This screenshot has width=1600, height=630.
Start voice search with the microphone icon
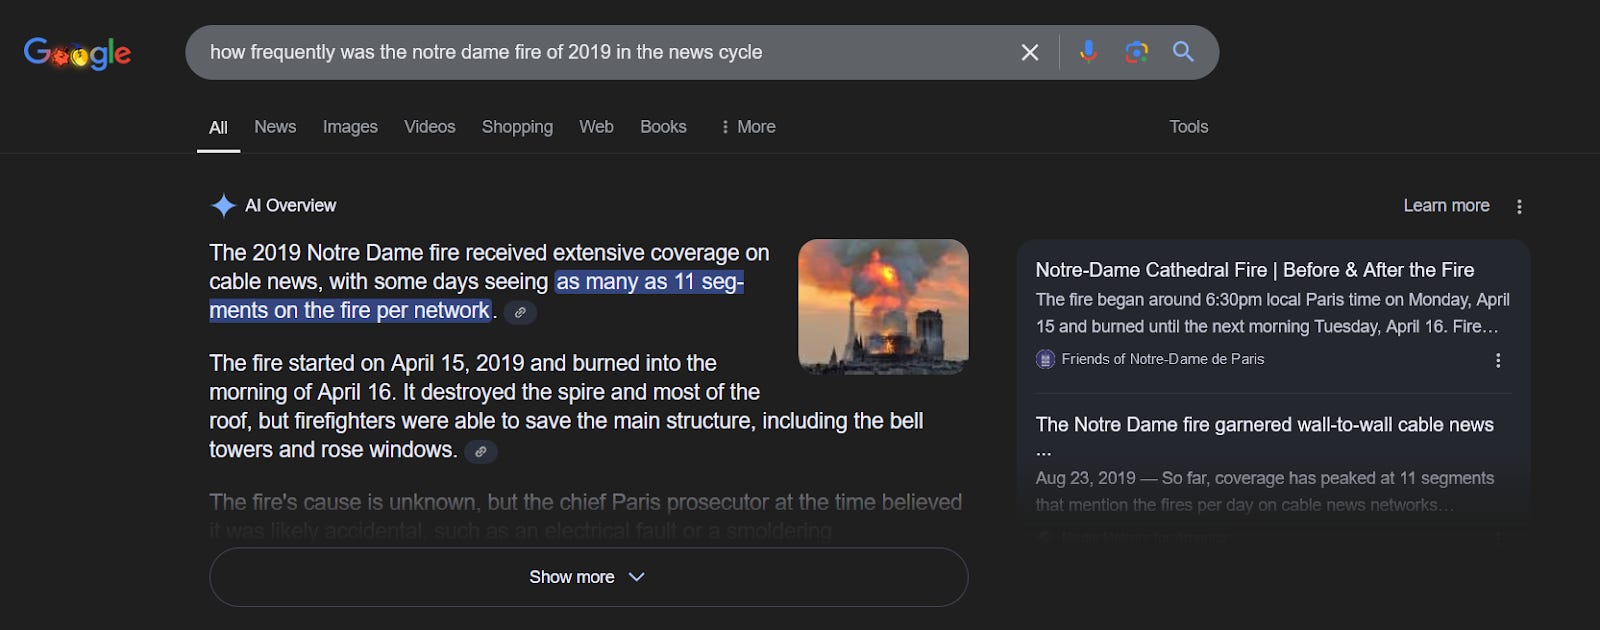[x=1088, y=52]
